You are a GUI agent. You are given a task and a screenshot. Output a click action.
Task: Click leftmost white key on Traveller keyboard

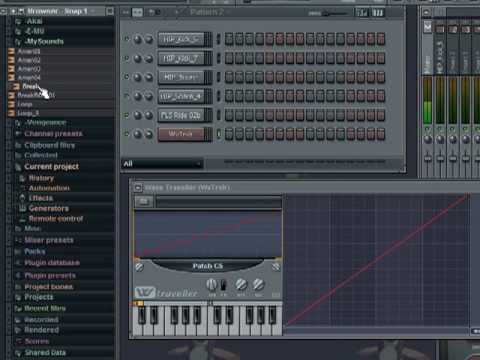[x=138, y=321]
